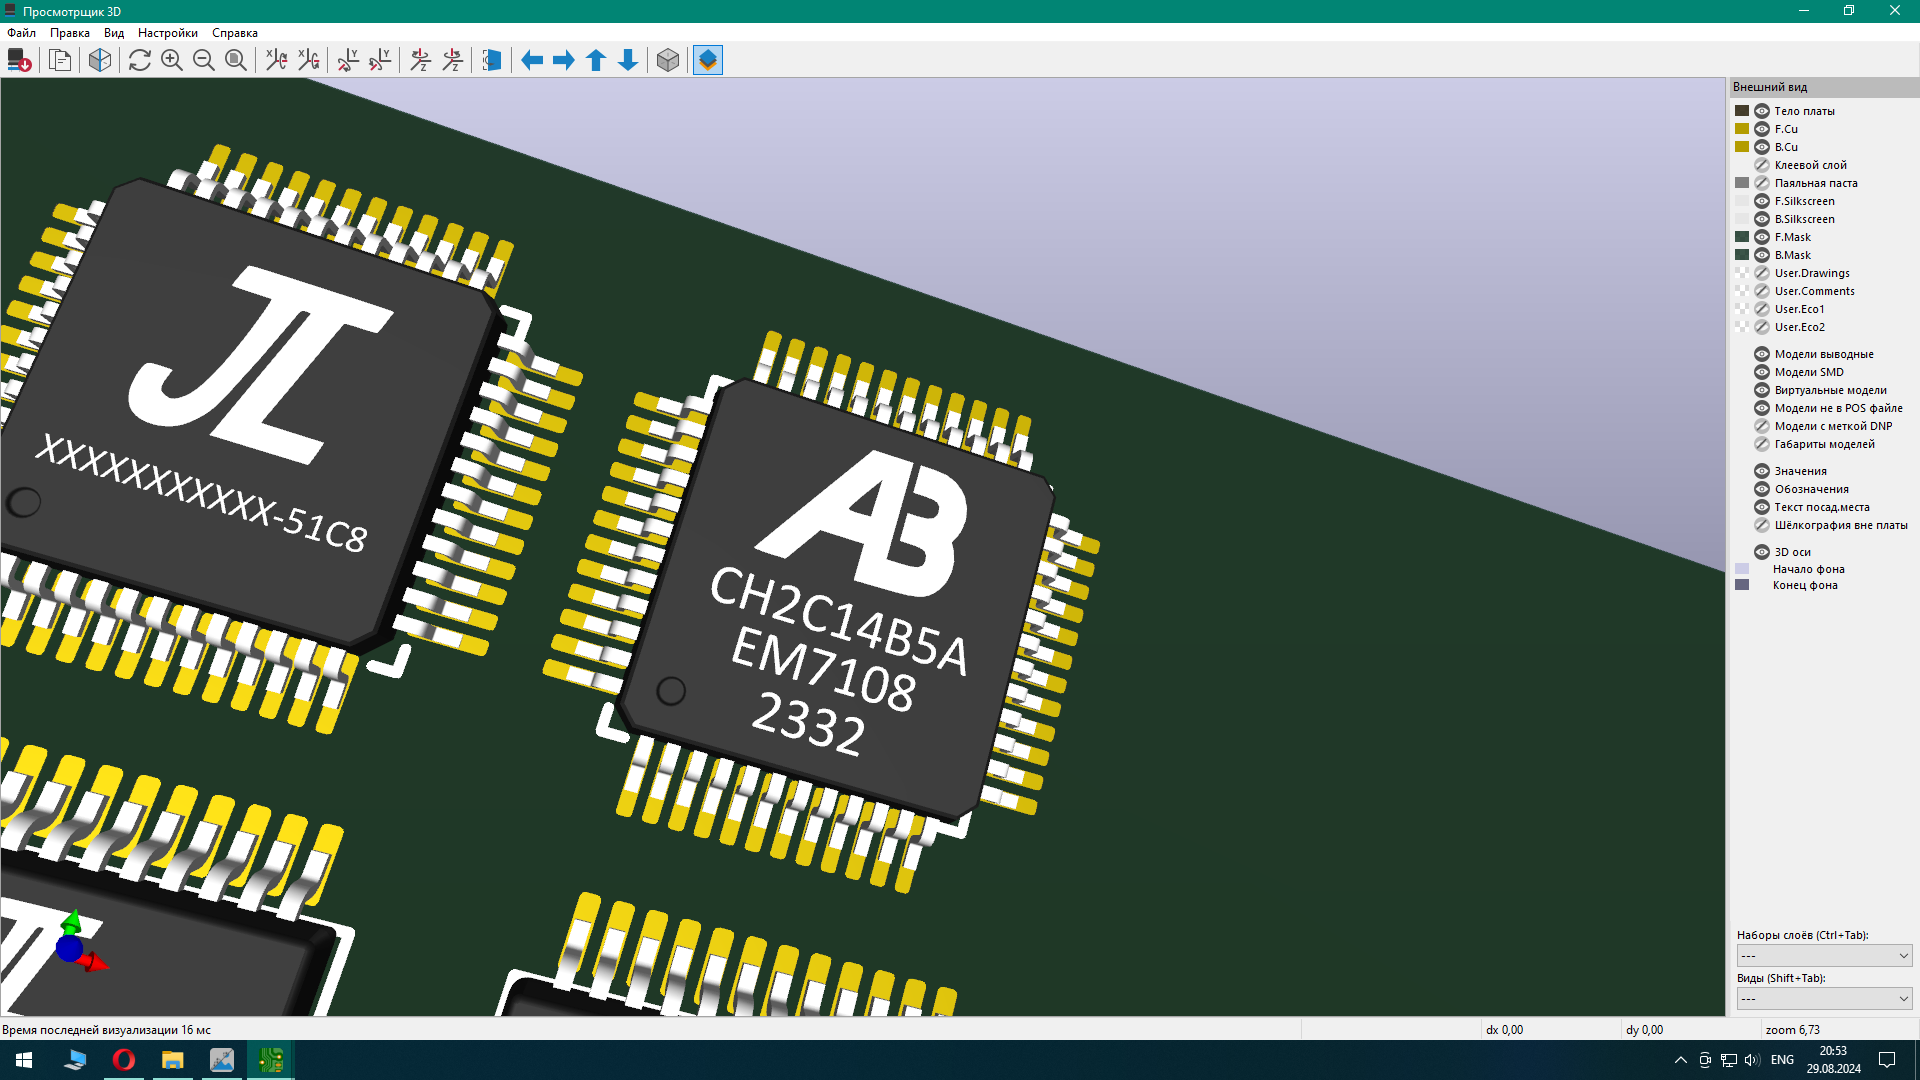Hide Обозначения references
The width and height of the screenshot is (1920, 1080).
(x=1762, y=489)
